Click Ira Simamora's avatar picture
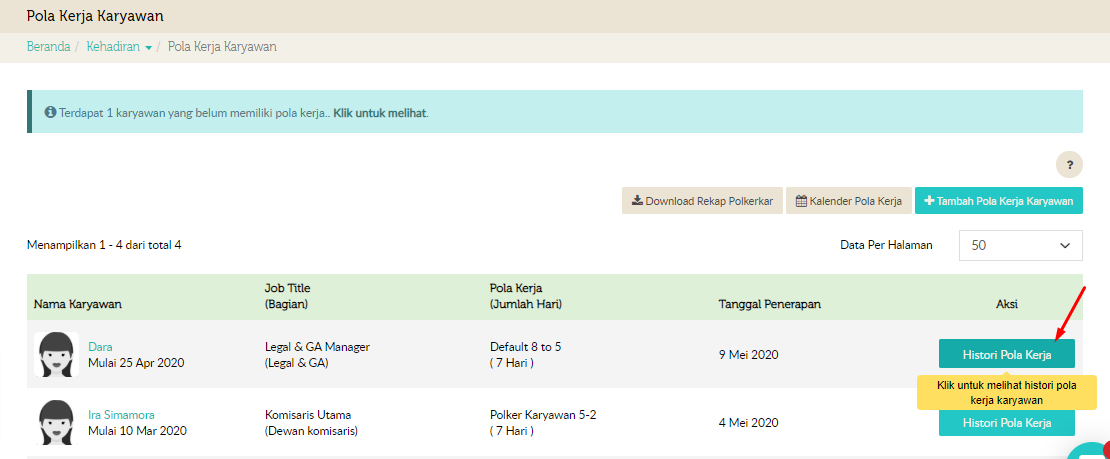 [56, 422]
